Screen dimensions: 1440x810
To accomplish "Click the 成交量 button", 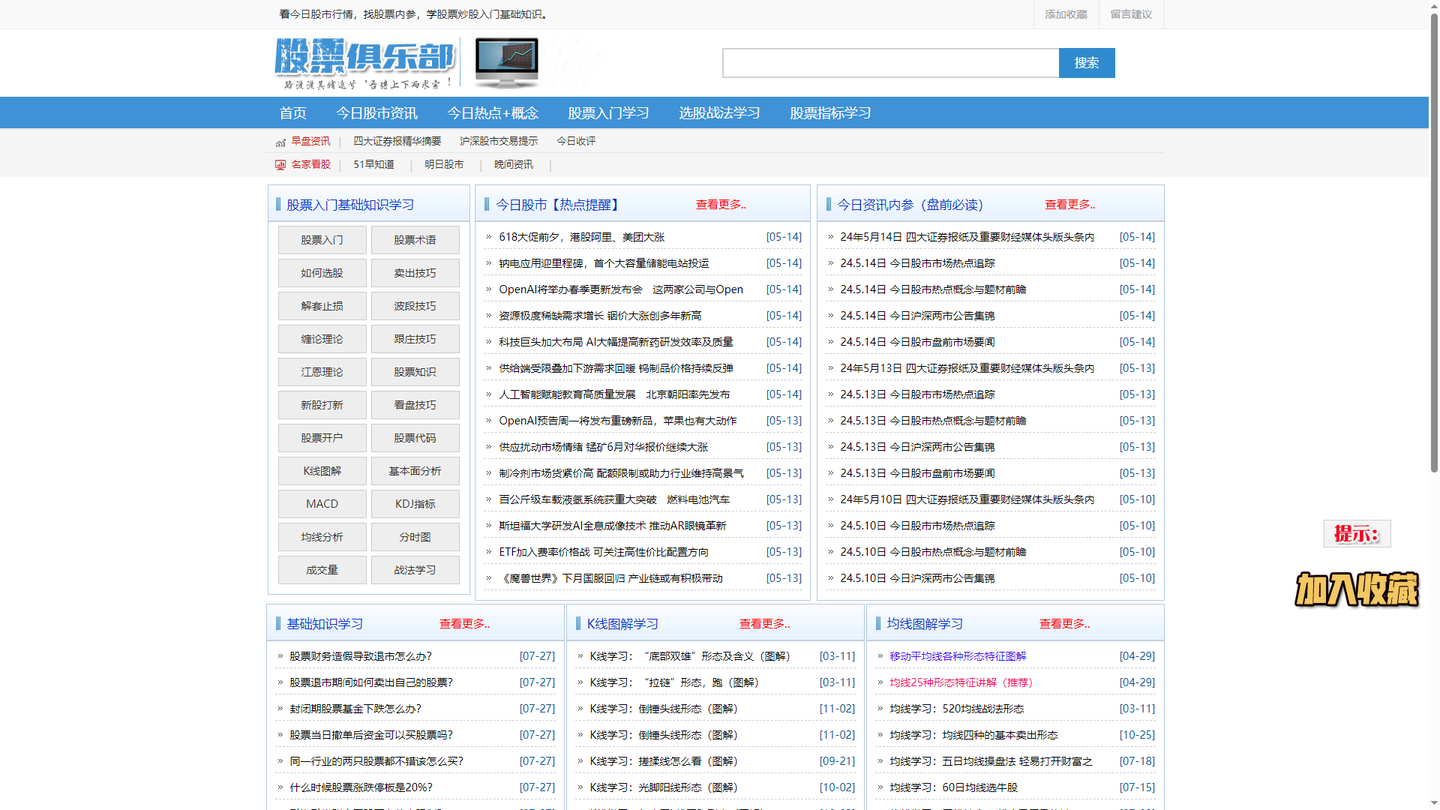I will [x=322, y=570].
